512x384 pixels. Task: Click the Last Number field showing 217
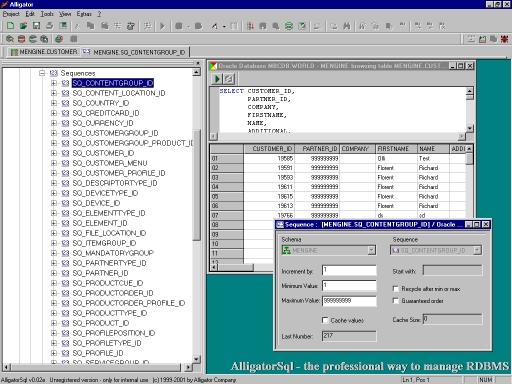(349, 336)
